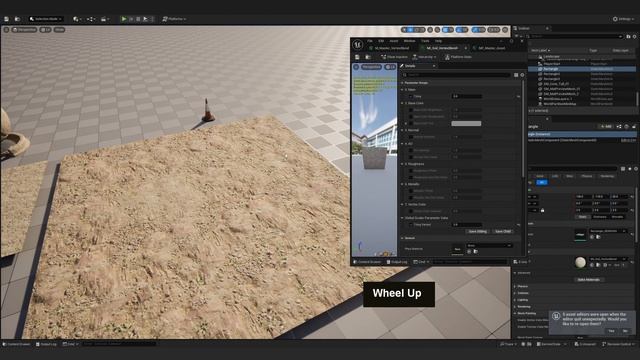Click the static mesh thumbnail in Details
This screenshot has height=360, width=640.
[580, 235]
